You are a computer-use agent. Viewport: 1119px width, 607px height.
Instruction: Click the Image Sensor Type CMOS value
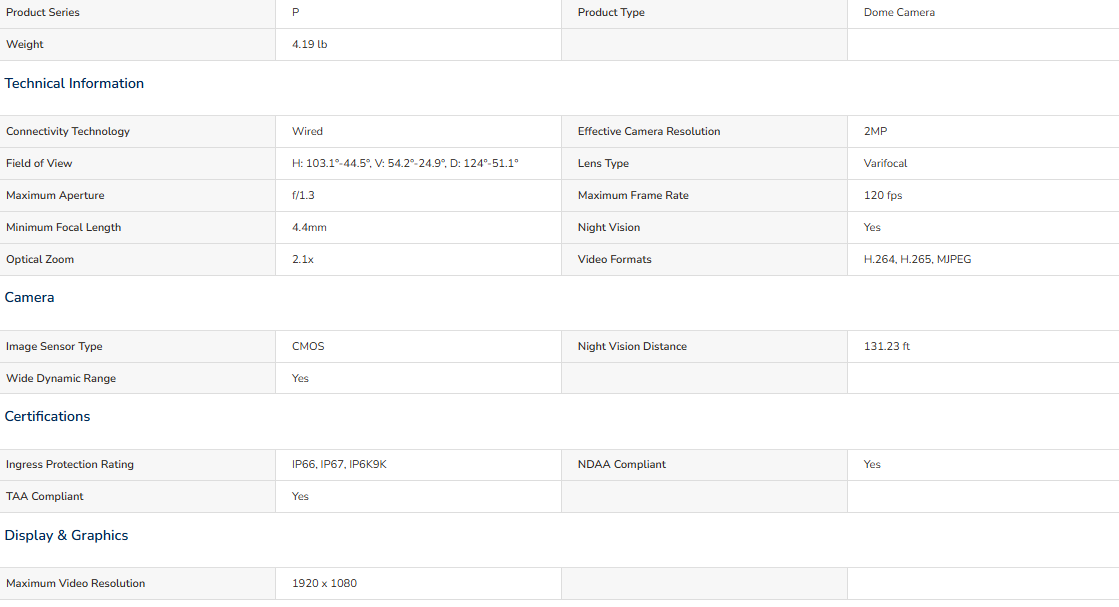(x=308, y=347)
